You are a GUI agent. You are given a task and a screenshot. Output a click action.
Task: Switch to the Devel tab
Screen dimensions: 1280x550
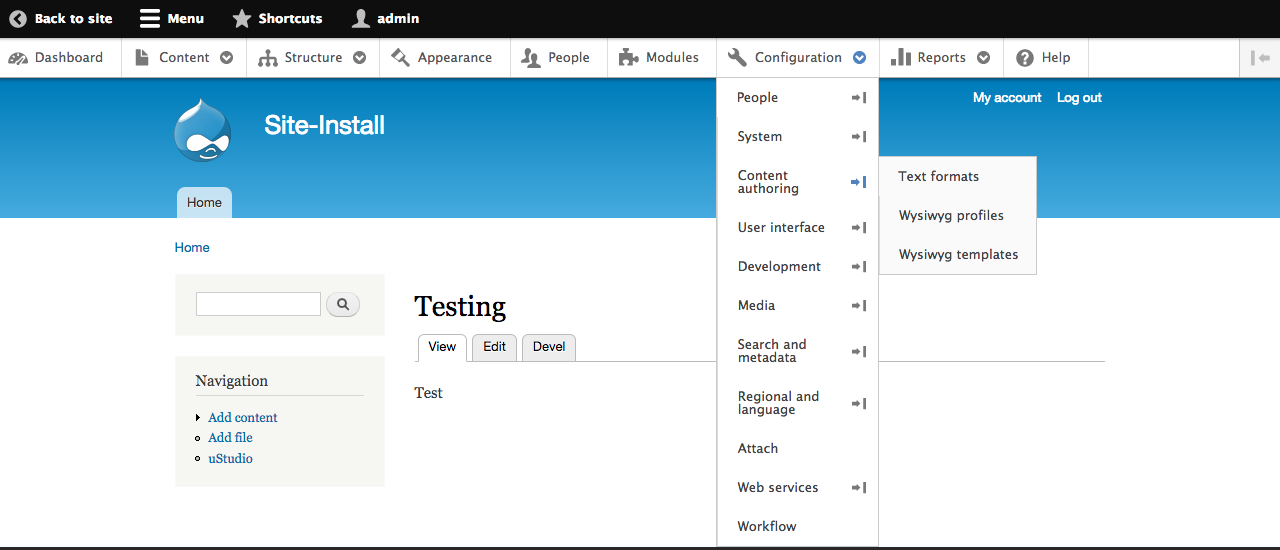coord(549,347)
